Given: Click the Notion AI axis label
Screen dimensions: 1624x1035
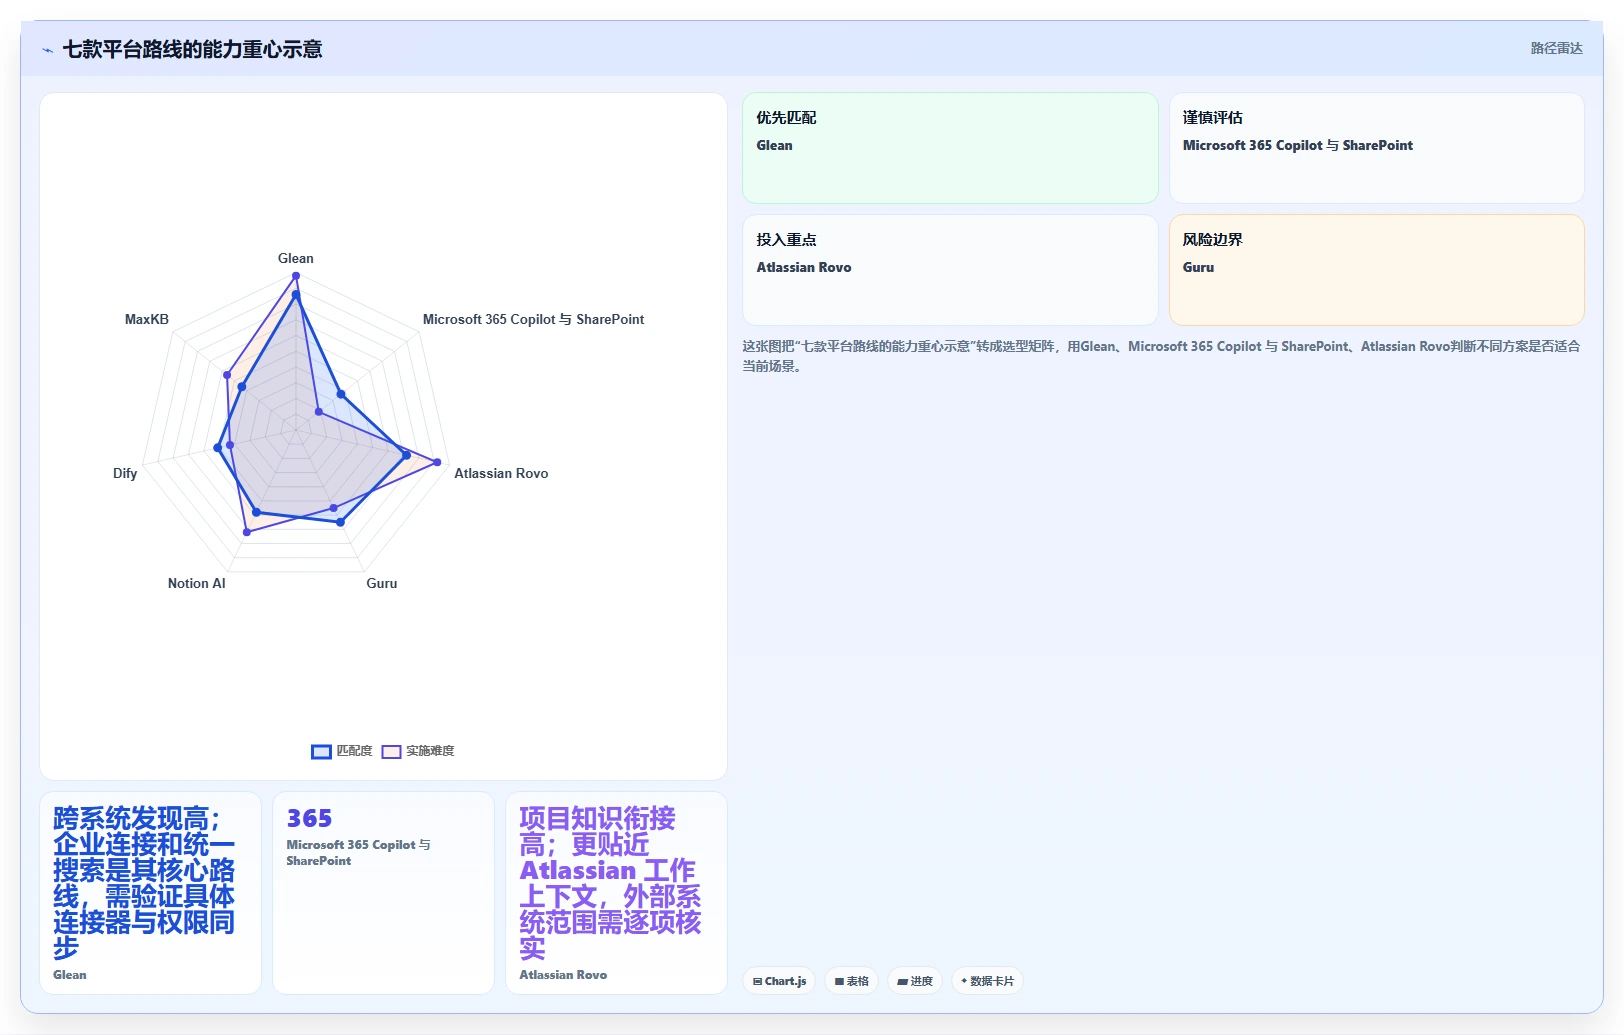Looking at the screenshot, I should coord(197,583).
